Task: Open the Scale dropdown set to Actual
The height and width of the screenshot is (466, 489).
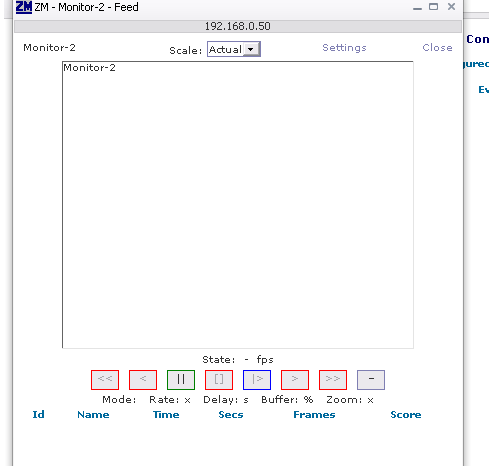Action: point(234,49)
